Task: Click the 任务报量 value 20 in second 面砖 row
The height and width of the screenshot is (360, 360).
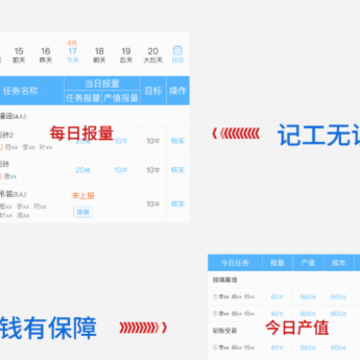Action: (x=83, y=170)
